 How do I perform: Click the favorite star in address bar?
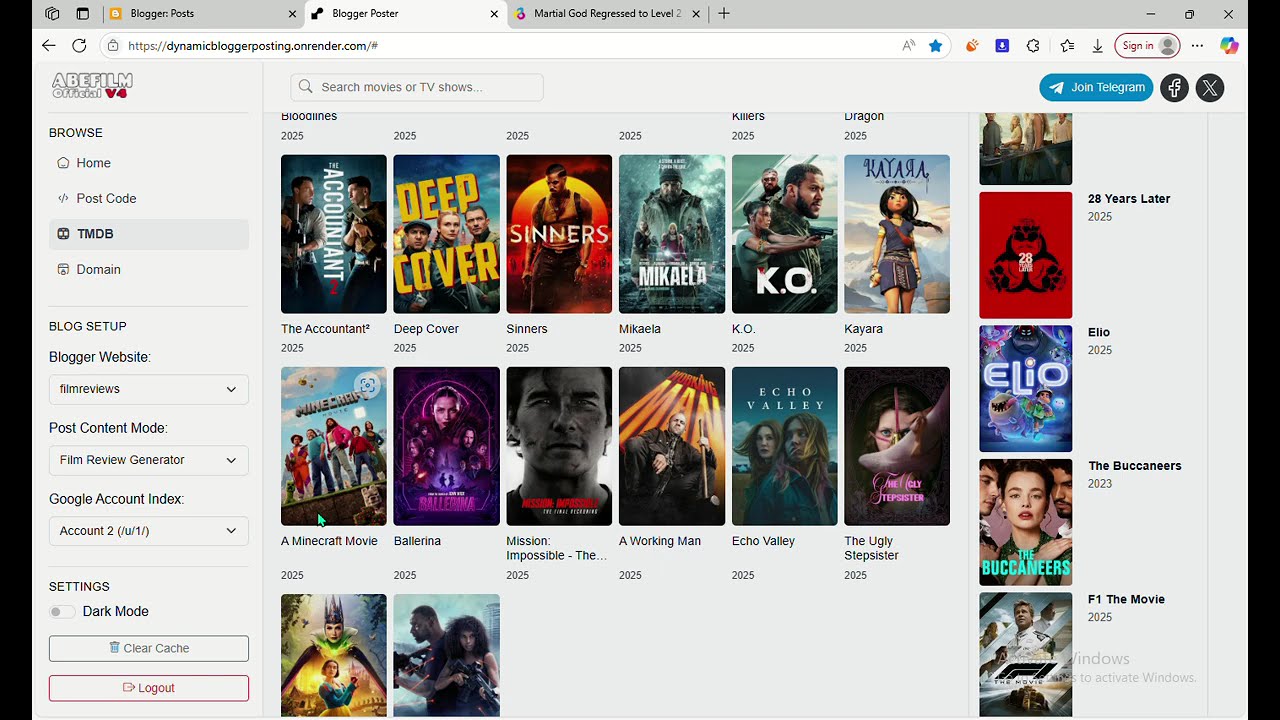point(935,45)
